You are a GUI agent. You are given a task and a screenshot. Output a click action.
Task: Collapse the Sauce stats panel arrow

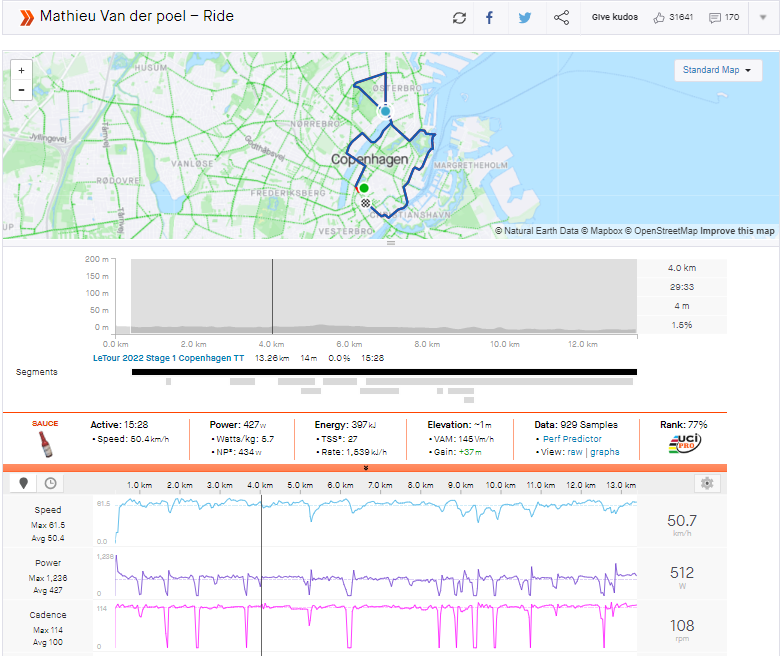(x=365, y=468)
